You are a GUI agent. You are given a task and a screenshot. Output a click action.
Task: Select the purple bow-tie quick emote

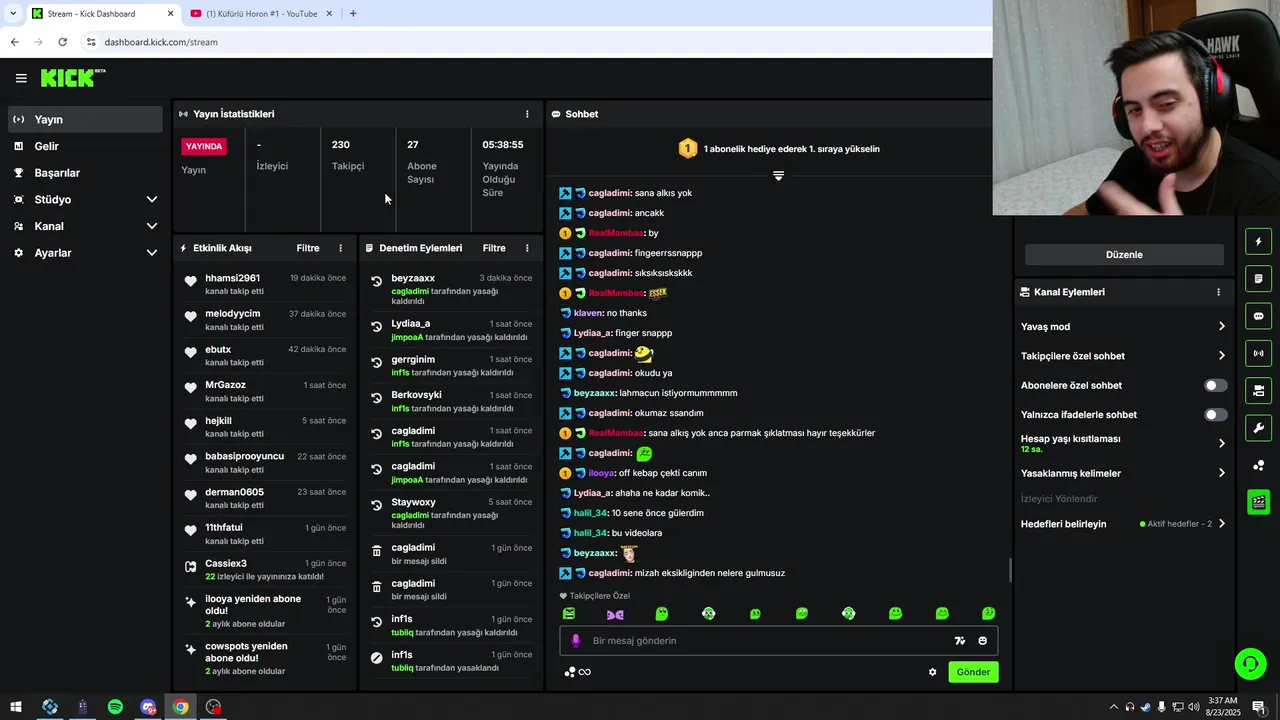tap(615, 614)
